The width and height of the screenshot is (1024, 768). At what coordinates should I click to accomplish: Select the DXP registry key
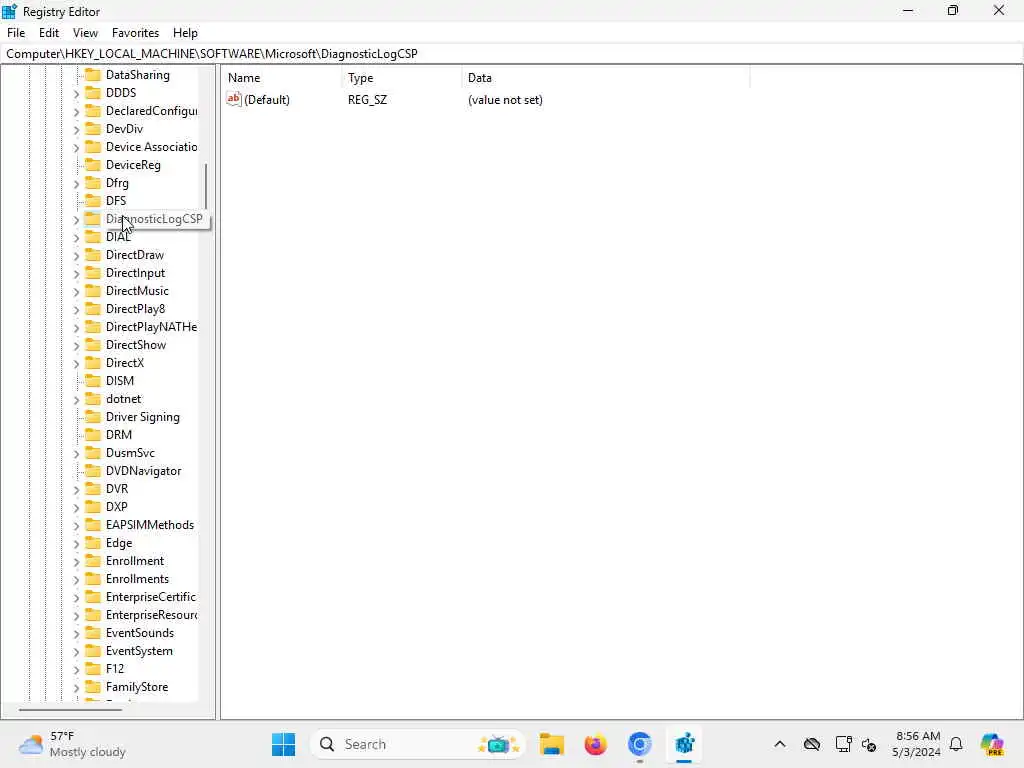point(116,507)
